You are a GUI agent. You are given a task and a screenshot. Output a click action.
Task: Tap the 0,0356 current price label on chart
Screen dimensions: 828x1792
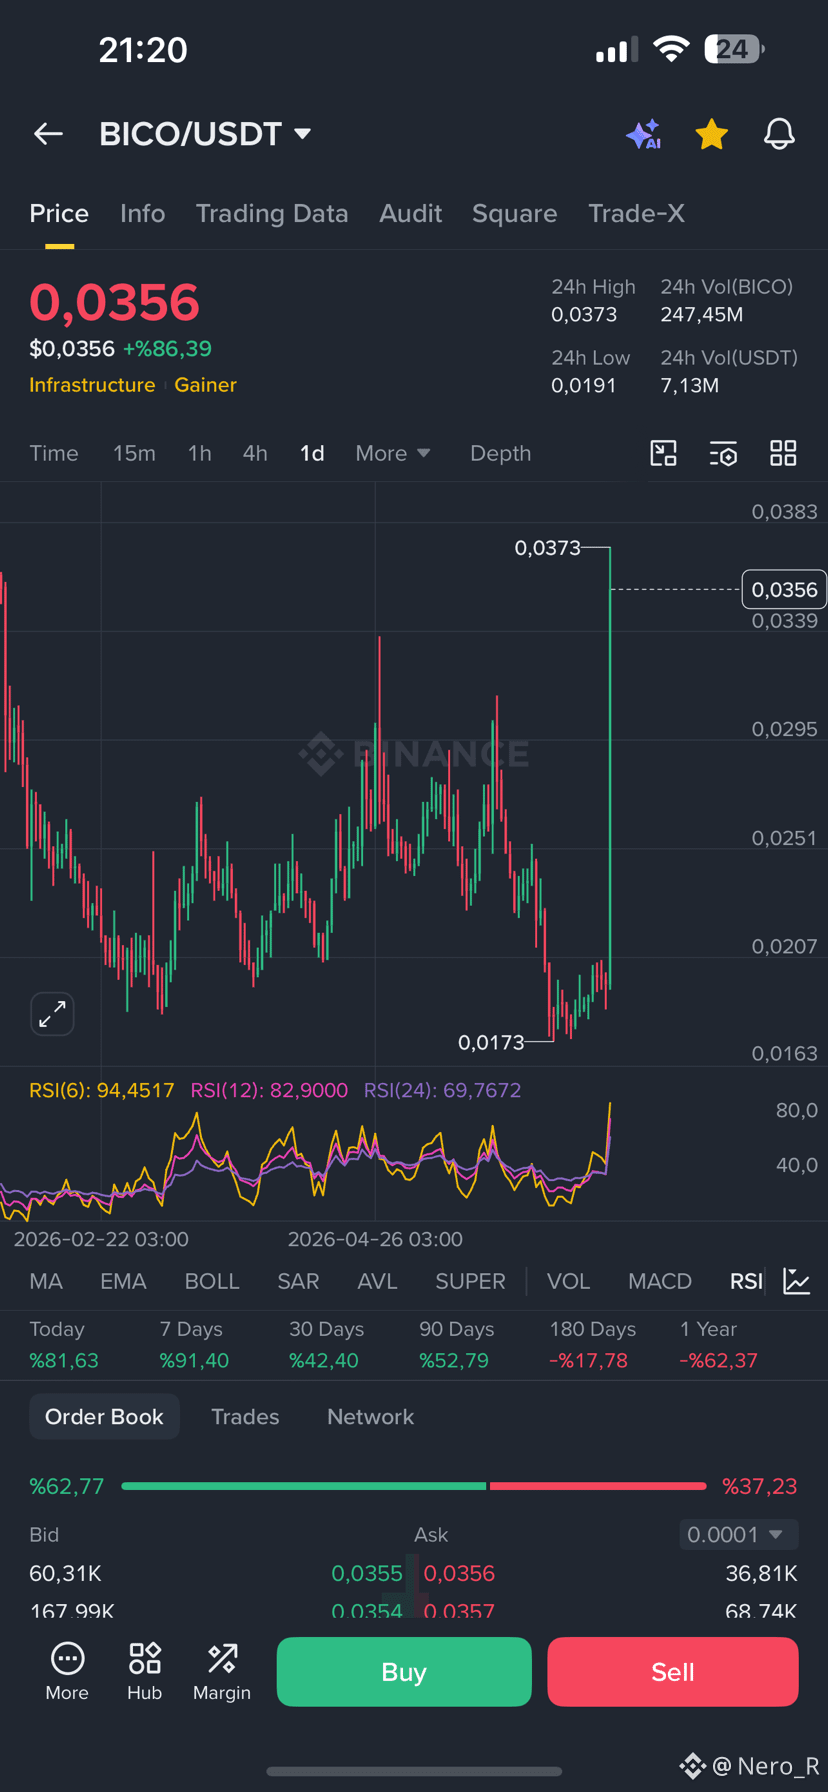(784, 590)
